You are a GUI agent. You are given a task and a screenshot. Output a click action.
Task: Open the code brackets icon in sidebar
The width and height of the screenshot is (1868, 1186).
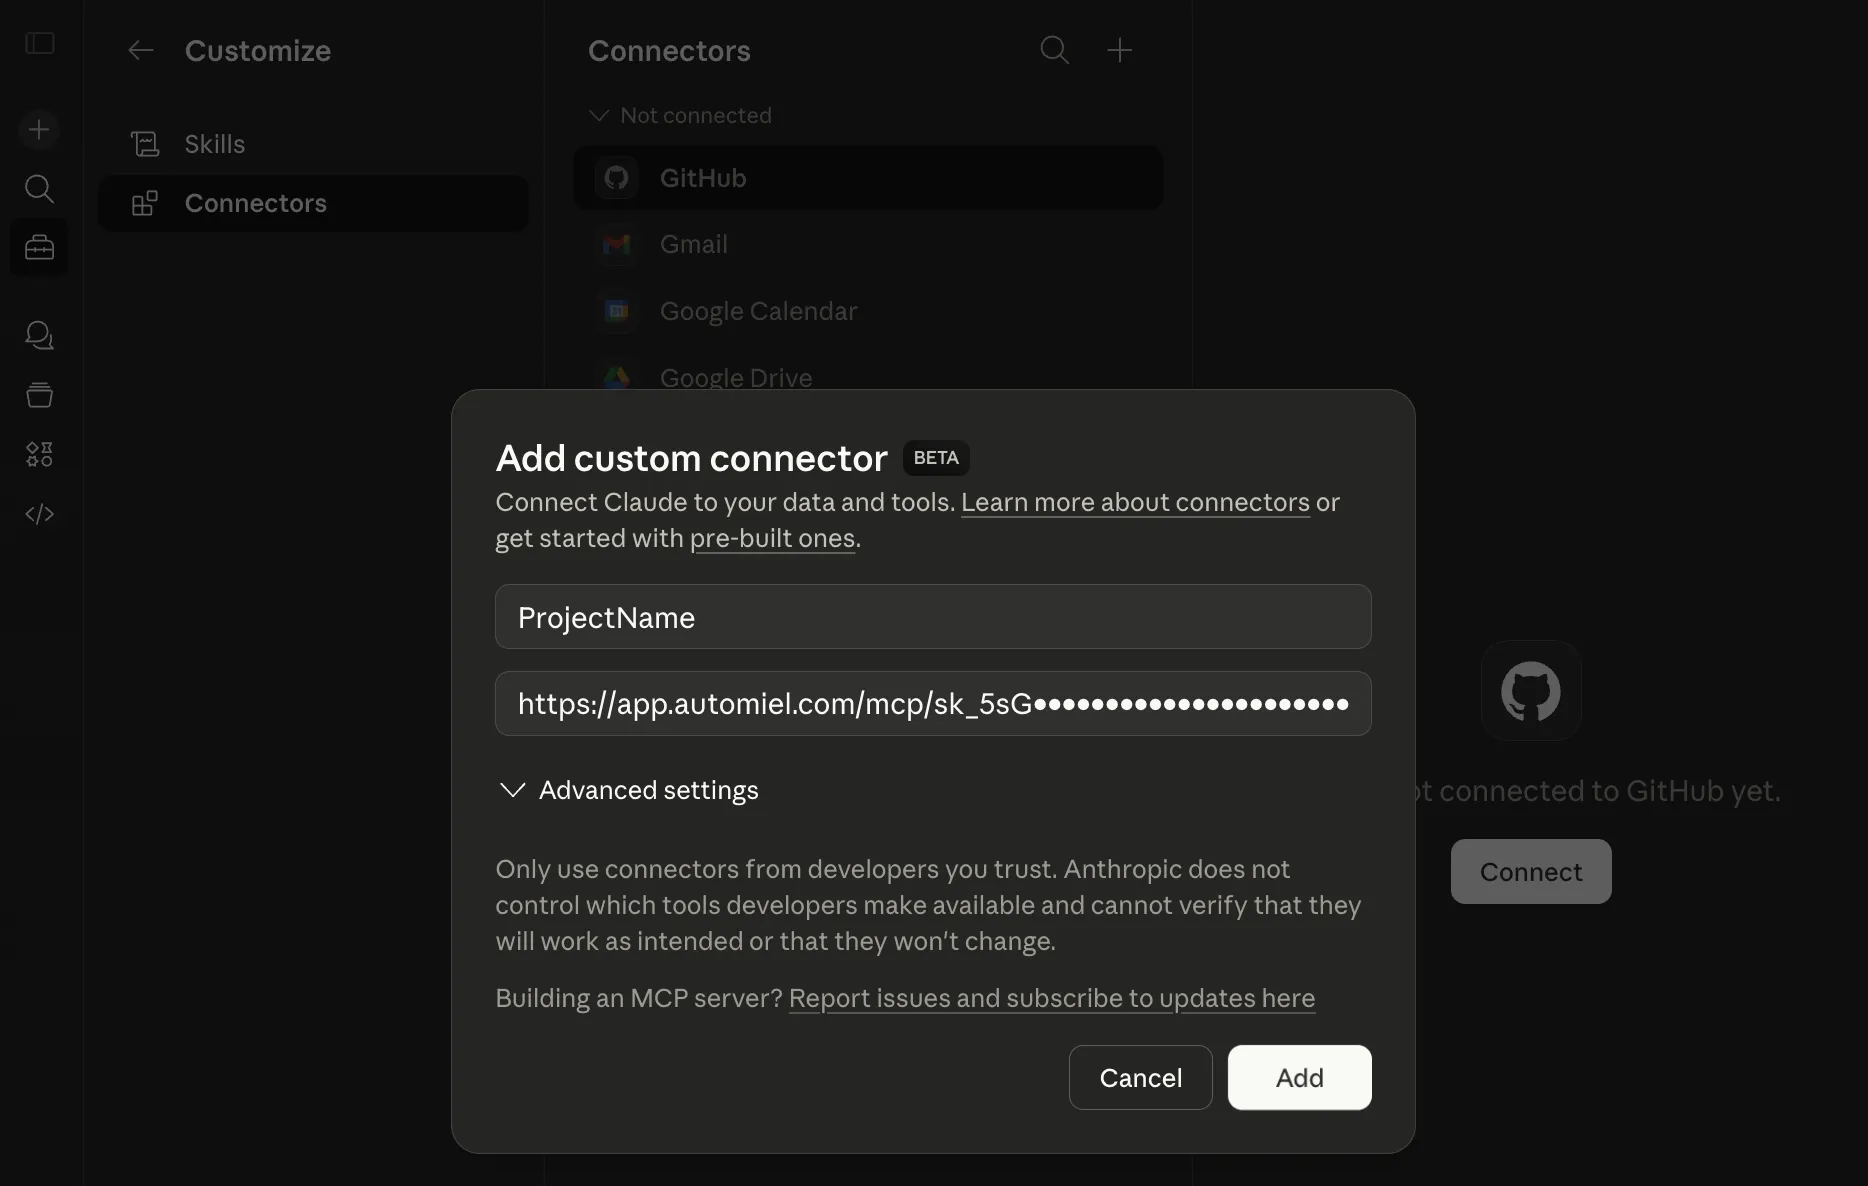(39, 513)
